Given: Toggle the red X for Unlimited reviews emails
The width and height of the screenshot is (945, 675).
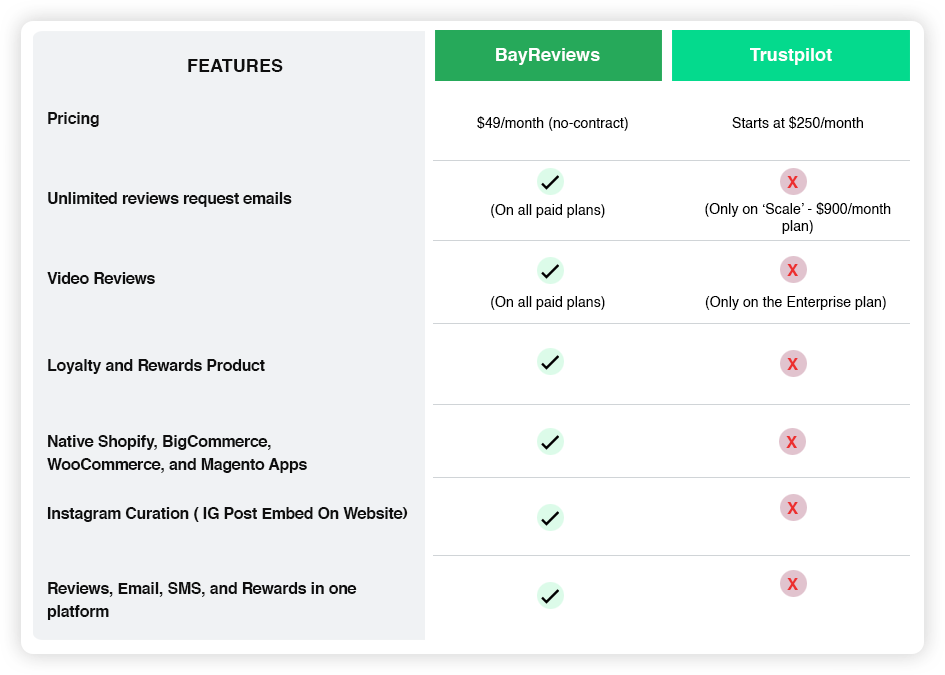Looking at the screenshot, I should coord(792,182).
